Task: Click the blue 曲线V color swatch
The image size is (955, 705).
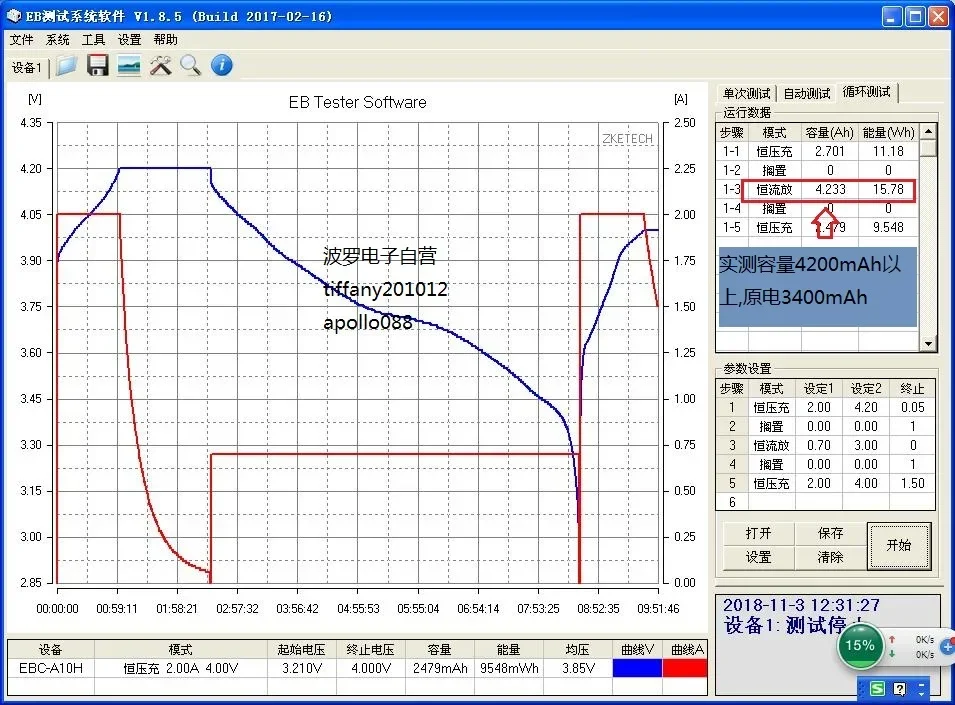Action: point(637,668)
